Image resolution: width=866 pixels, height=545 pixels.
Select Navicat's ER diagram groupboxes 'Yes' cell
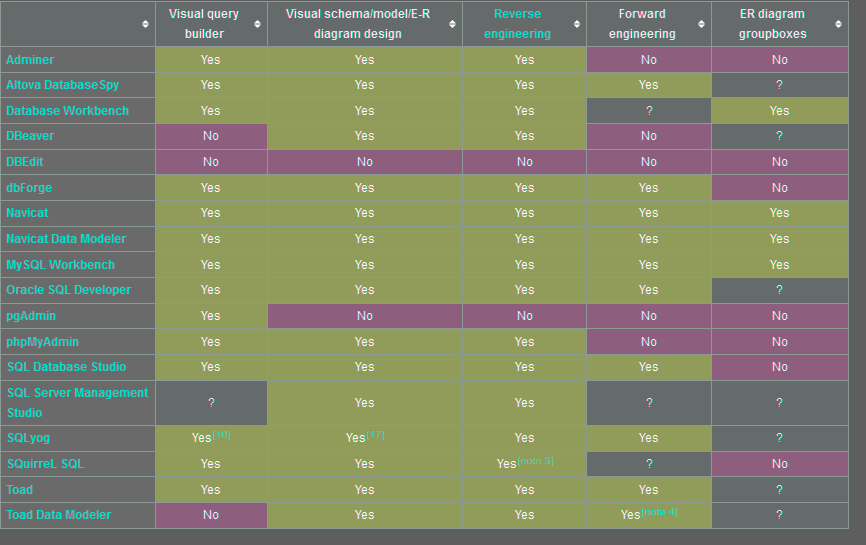pos(780,213)
